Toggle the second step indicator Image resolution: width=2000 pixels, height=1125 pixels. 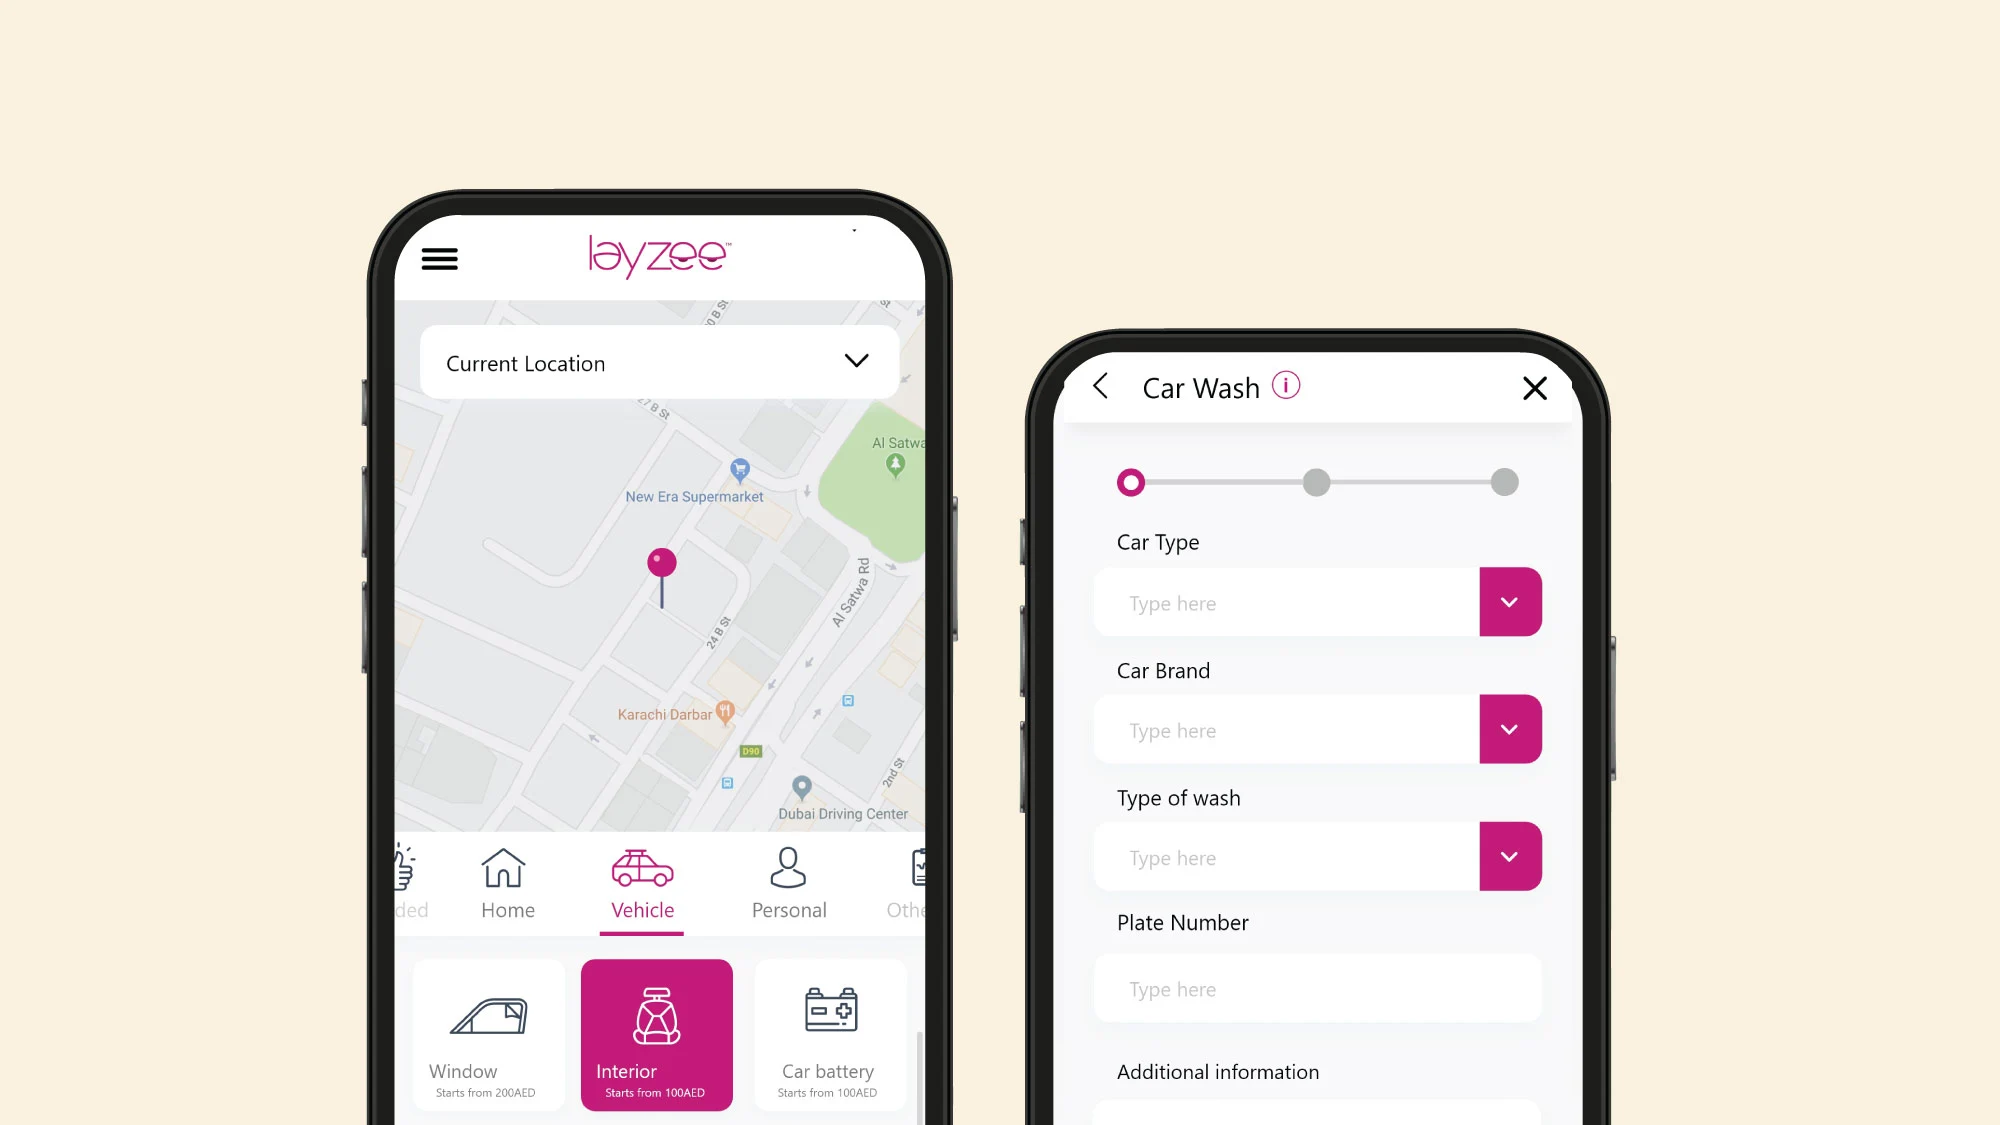coord(1317,482)
